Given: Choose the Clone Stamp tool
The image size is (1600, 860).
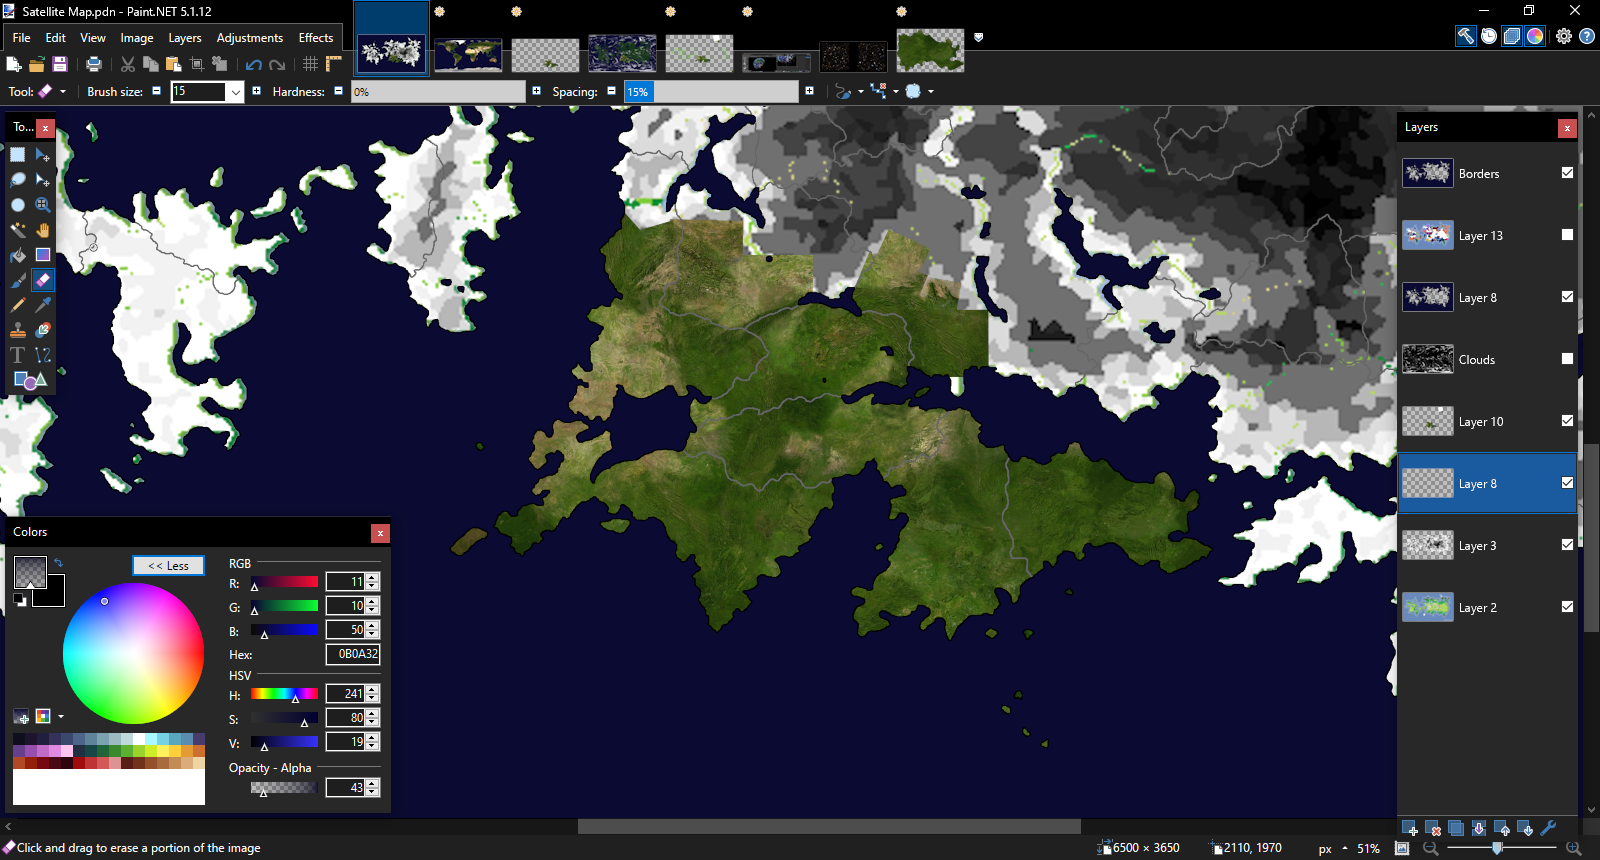Looking at the screenshot, I should pos(18,330).
